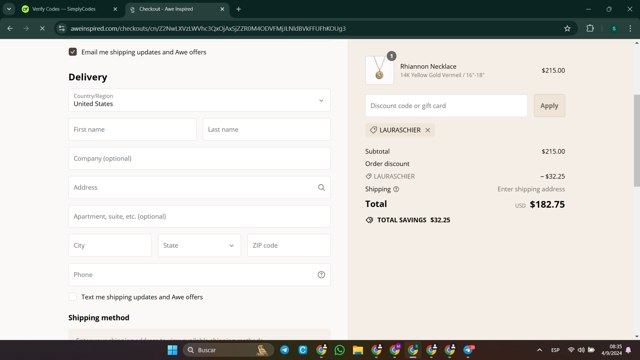Screen dimensions: 640x360
Task: Check Text me shipping updates and Awe offers
Action: coord(73,297)
